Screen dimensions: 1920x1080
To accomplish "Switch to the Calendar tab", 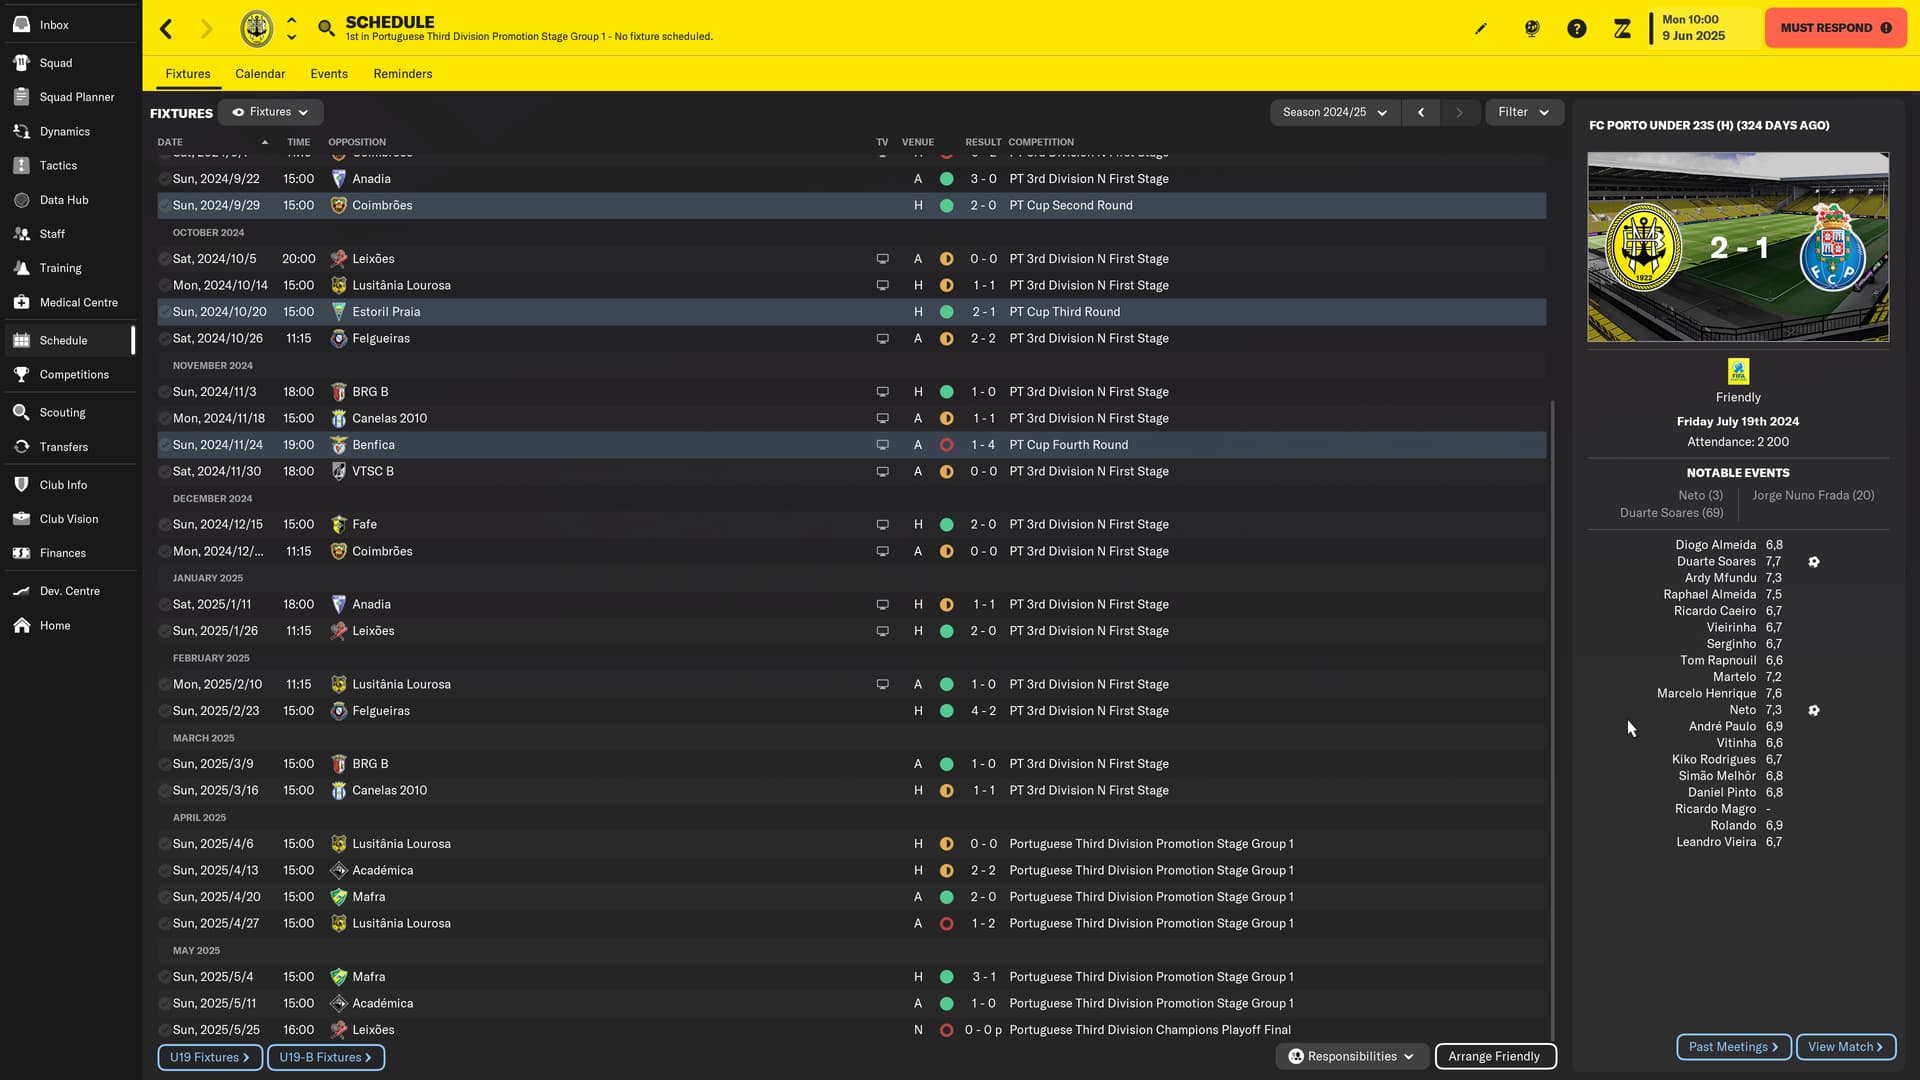I will click(x=260, y=74).
